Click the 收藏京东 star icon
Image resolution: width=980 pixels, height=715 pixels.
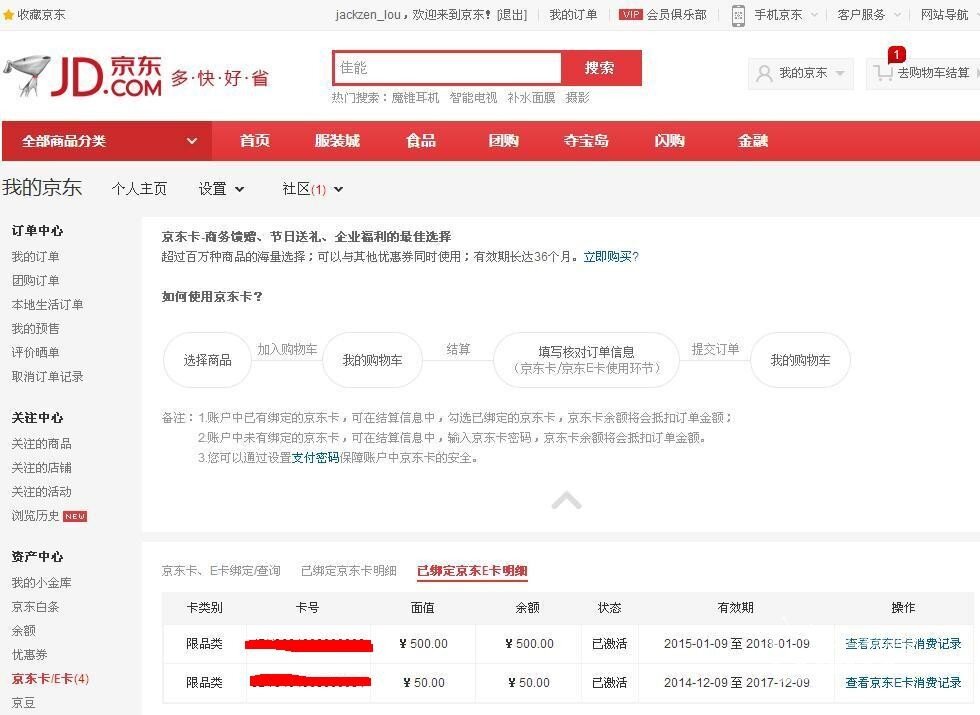[x=8, y=15]
